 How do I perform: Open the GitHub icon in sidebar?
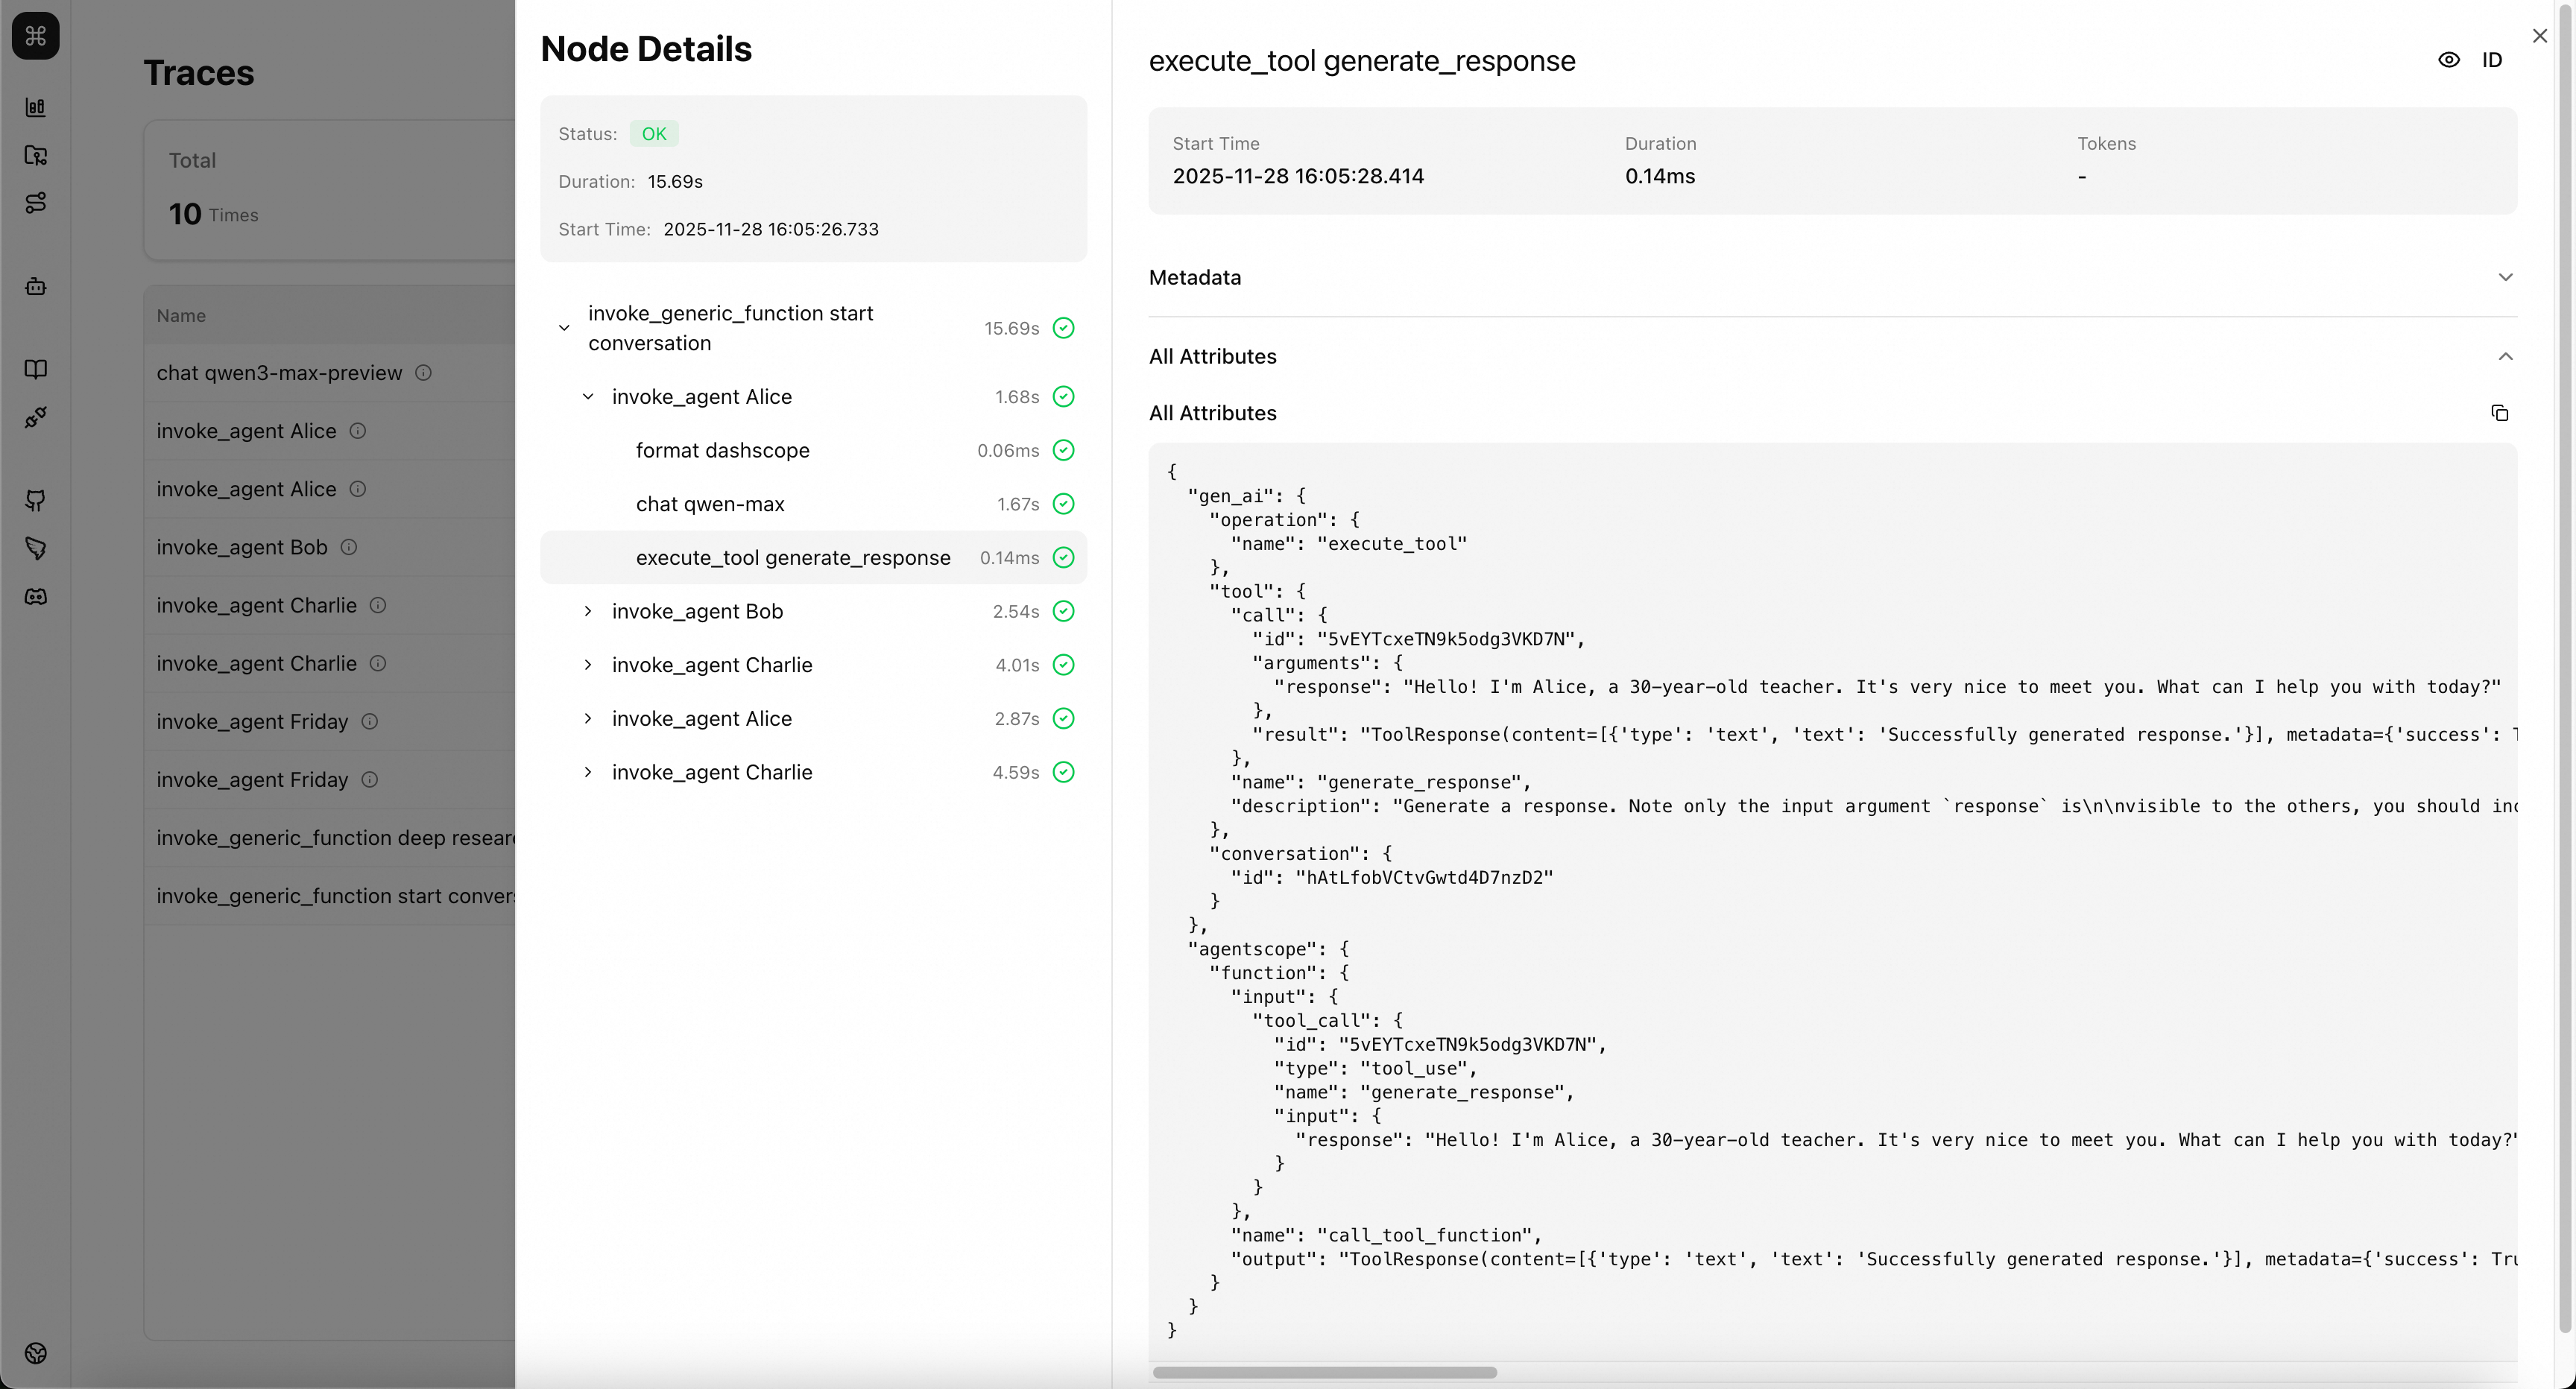point(36,500)
